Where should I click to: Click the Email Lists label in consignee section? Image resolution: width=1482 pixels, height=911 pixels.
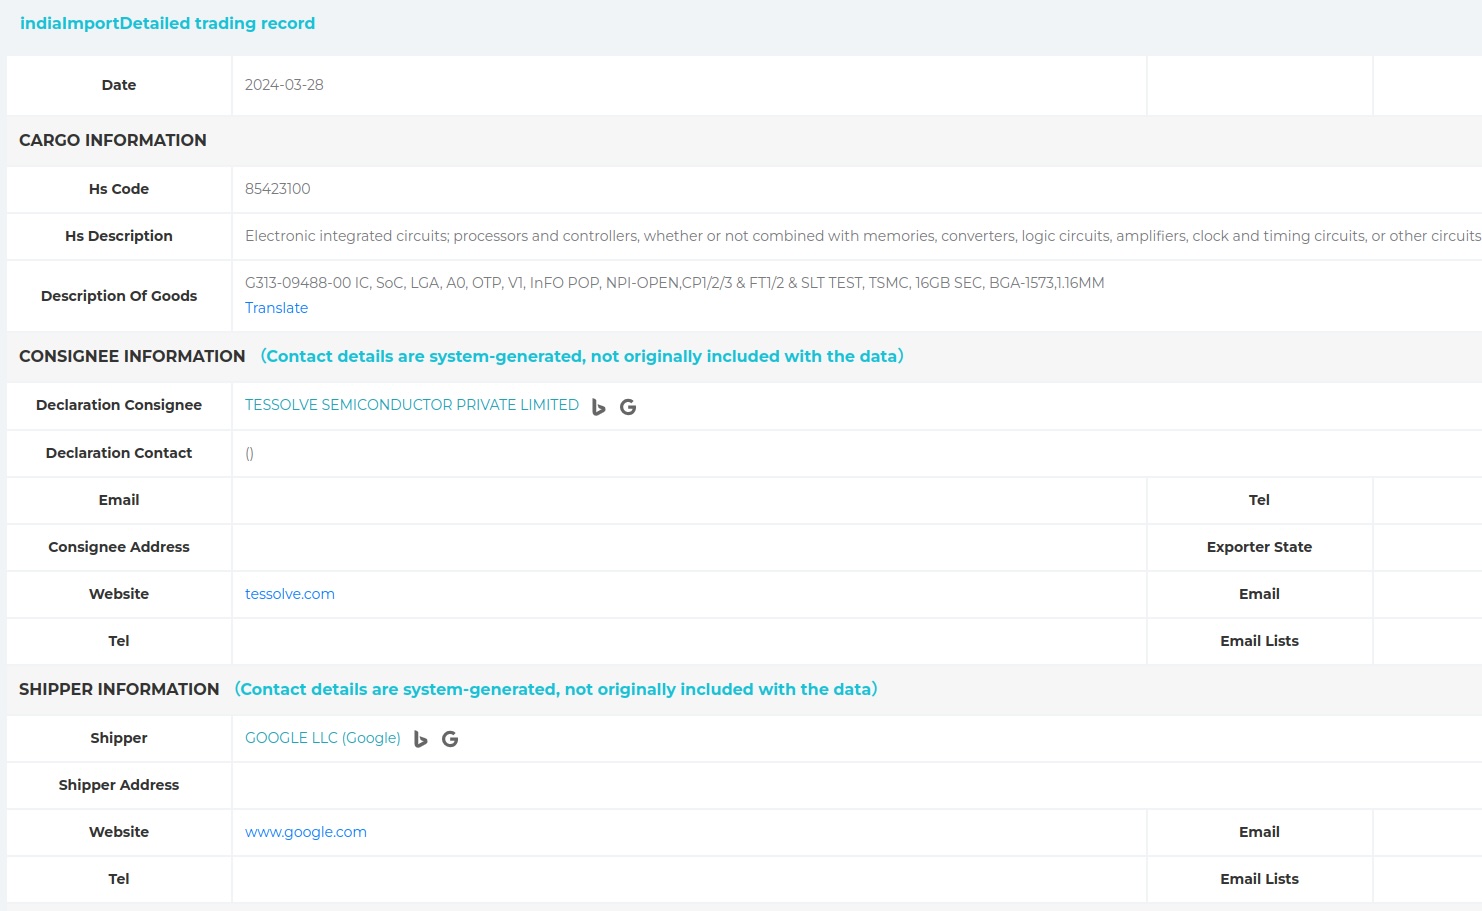click(x=1259, y=641)
